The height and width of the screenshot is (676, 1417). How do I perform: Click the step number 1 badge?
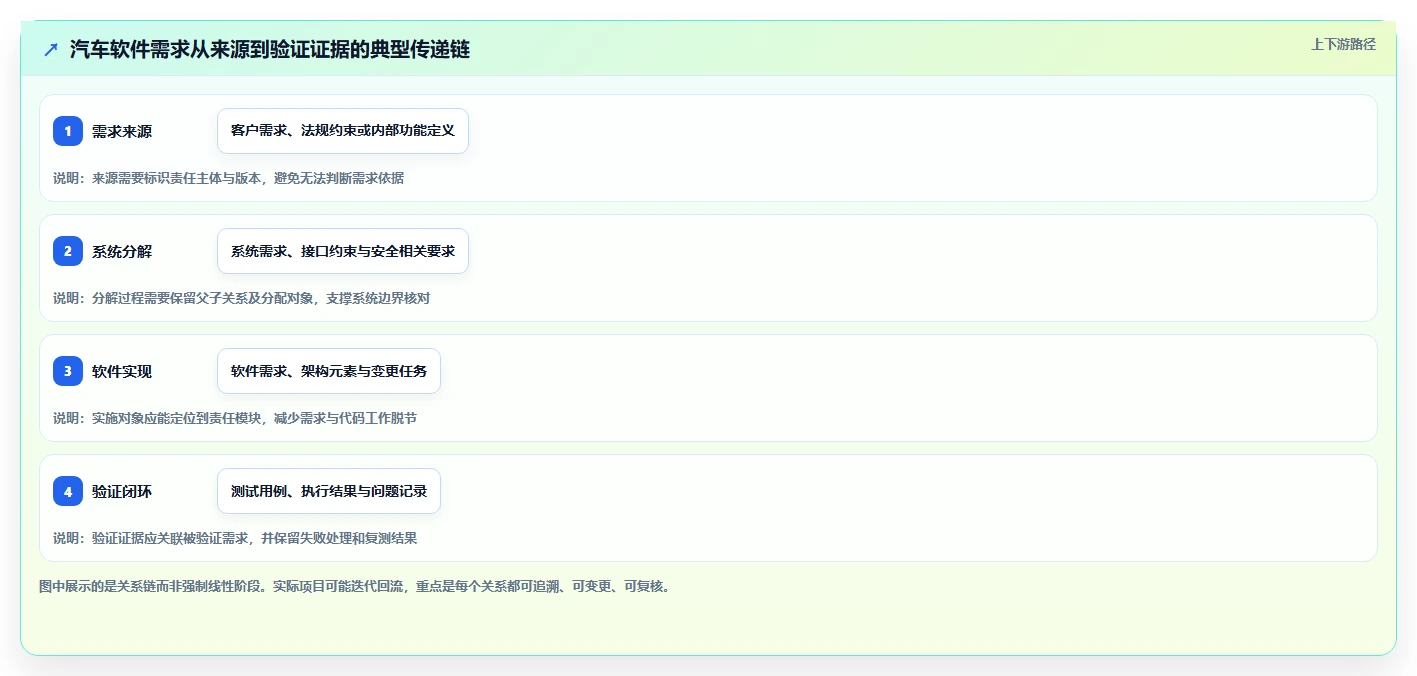(x=68, y=131)
